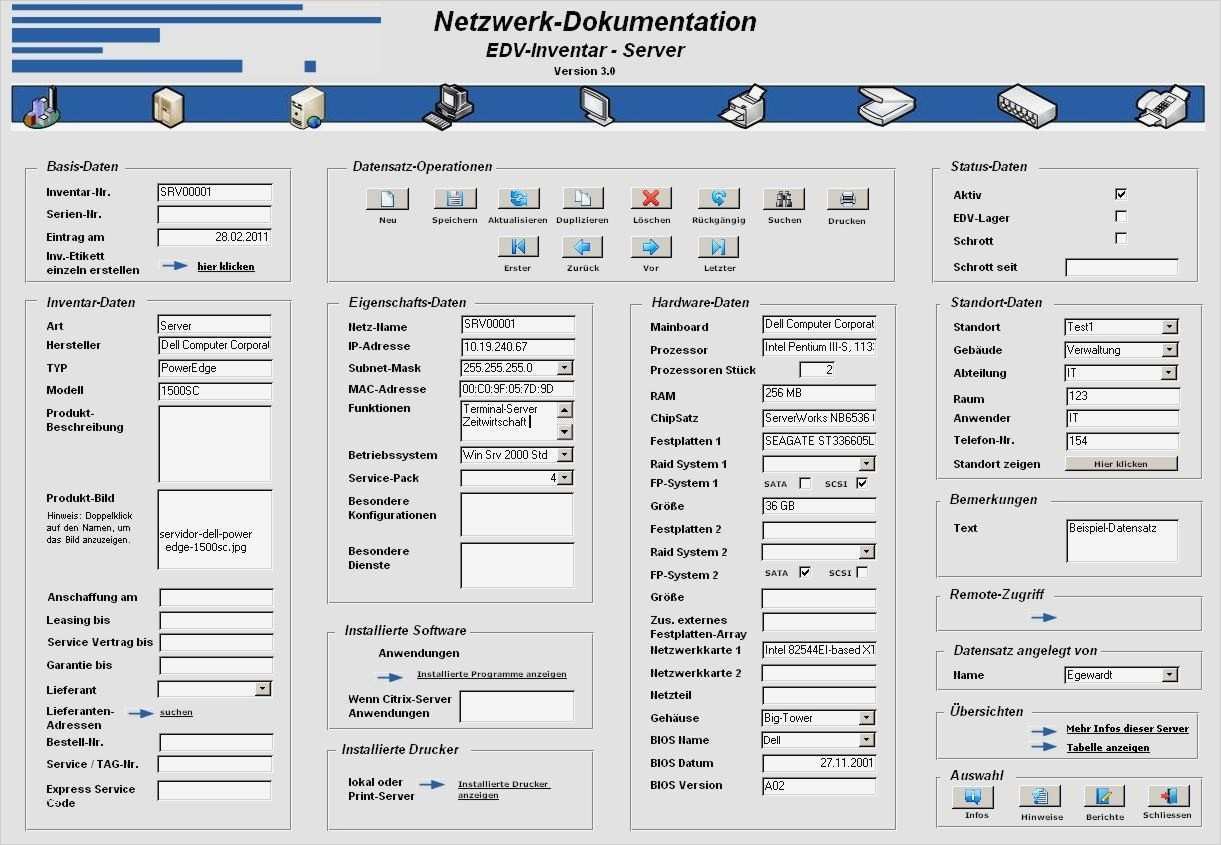Open the Service-Pack dropdown

[x=565, y=478]
